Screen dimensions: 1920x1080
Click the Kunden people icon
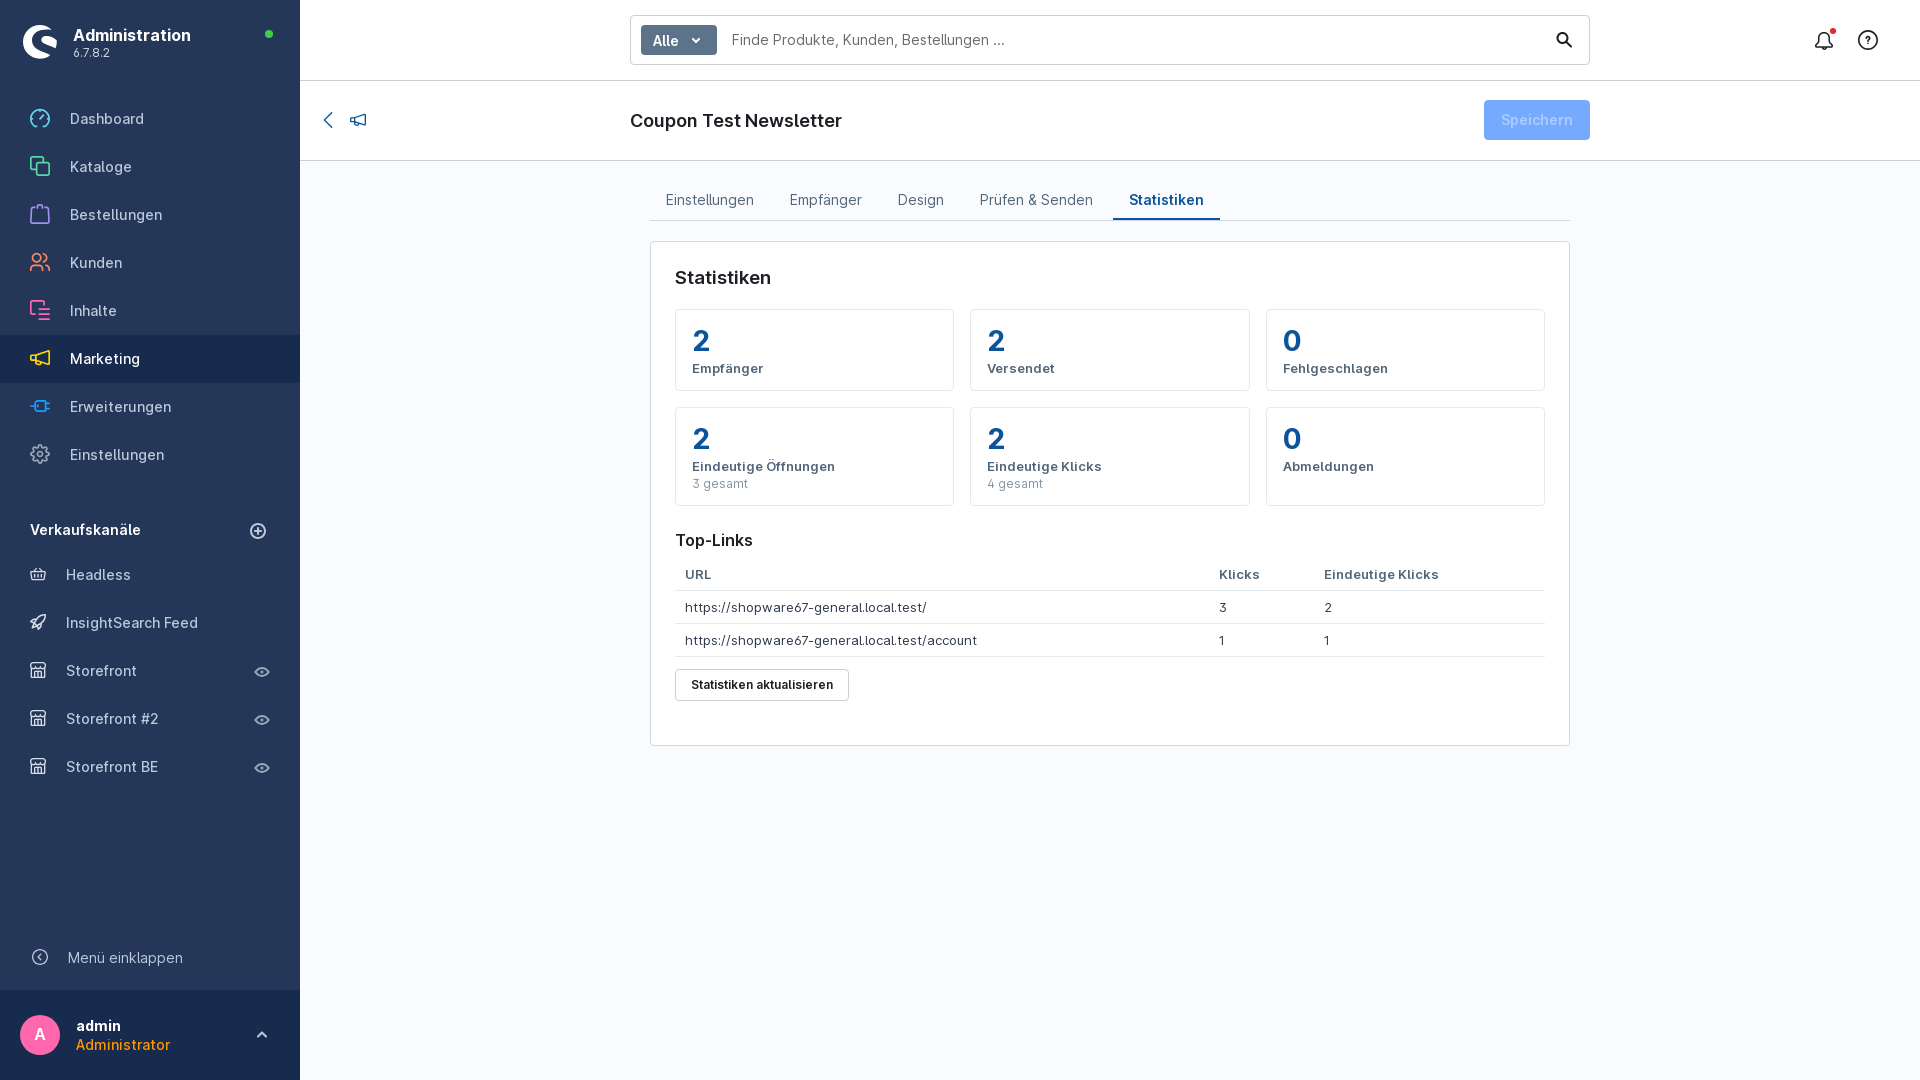[40, 263]
